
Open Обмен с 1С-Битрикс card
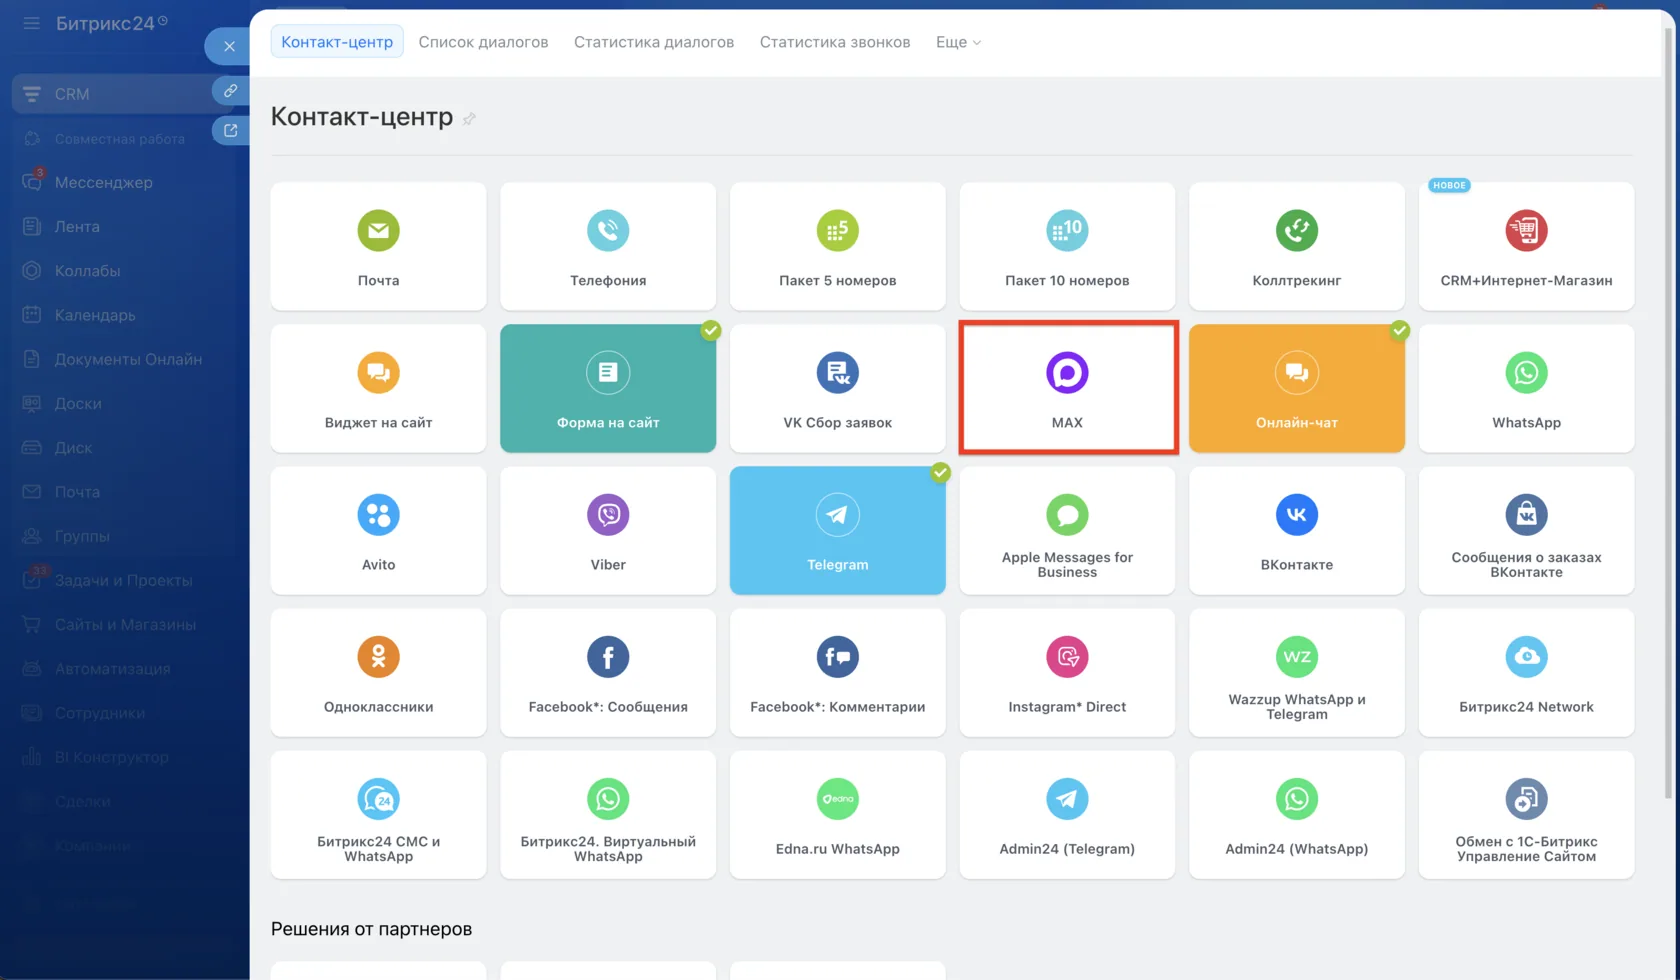[1526, 814]
